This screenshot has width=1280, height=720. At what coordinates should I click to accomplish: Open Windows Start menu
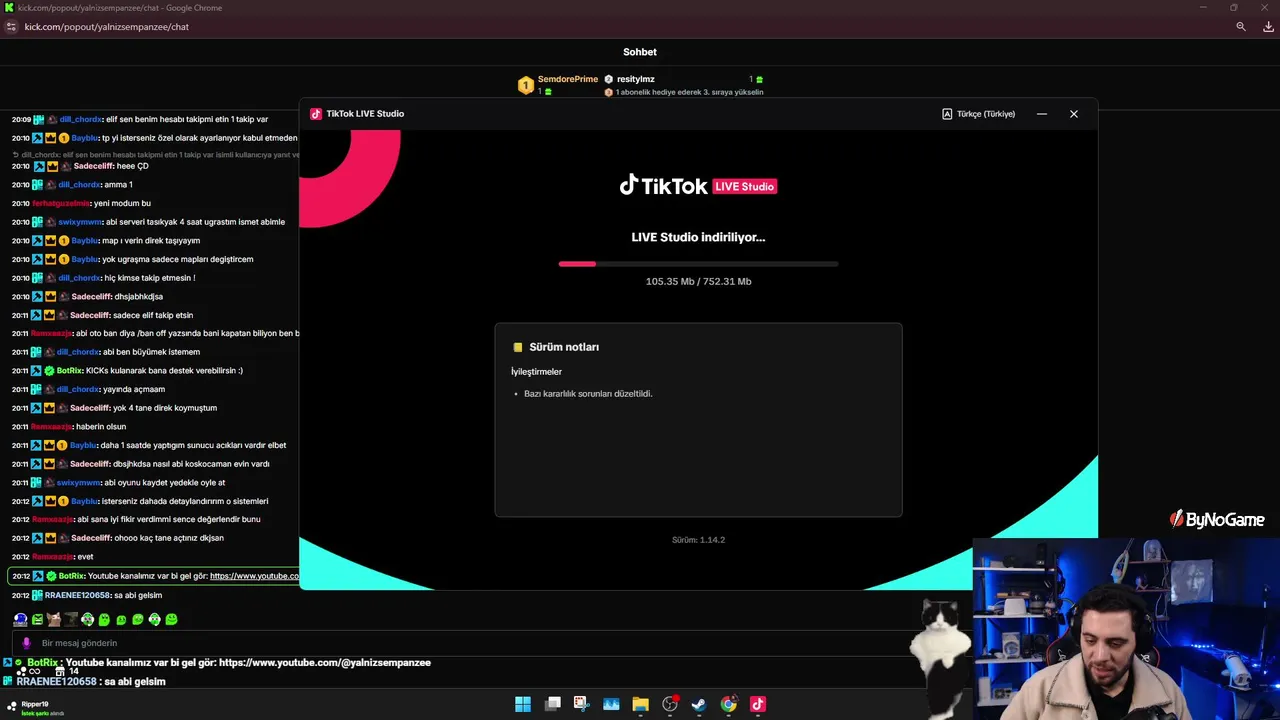tap(523, 704)
